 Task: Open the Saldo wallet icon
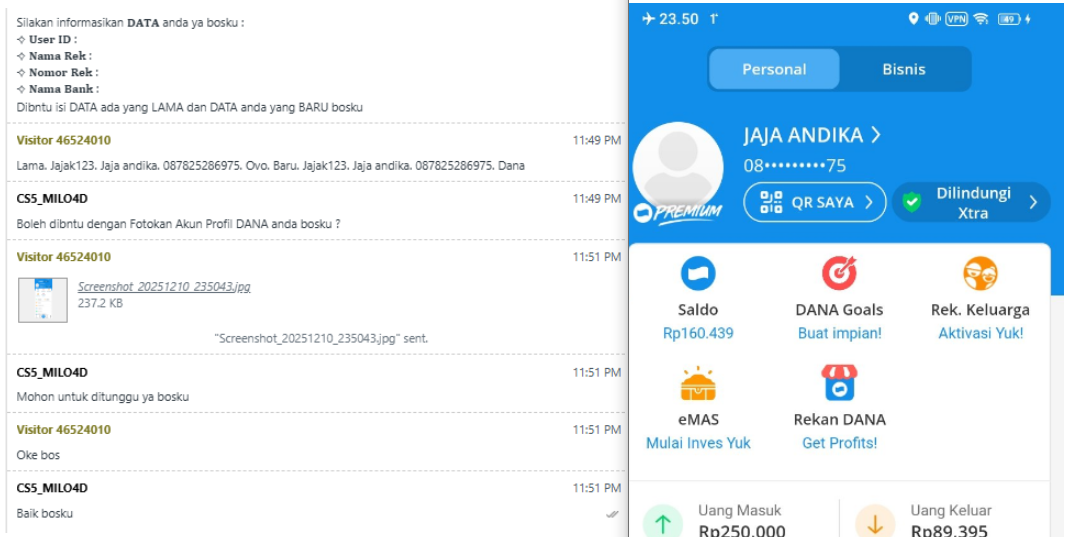(698, 274)
